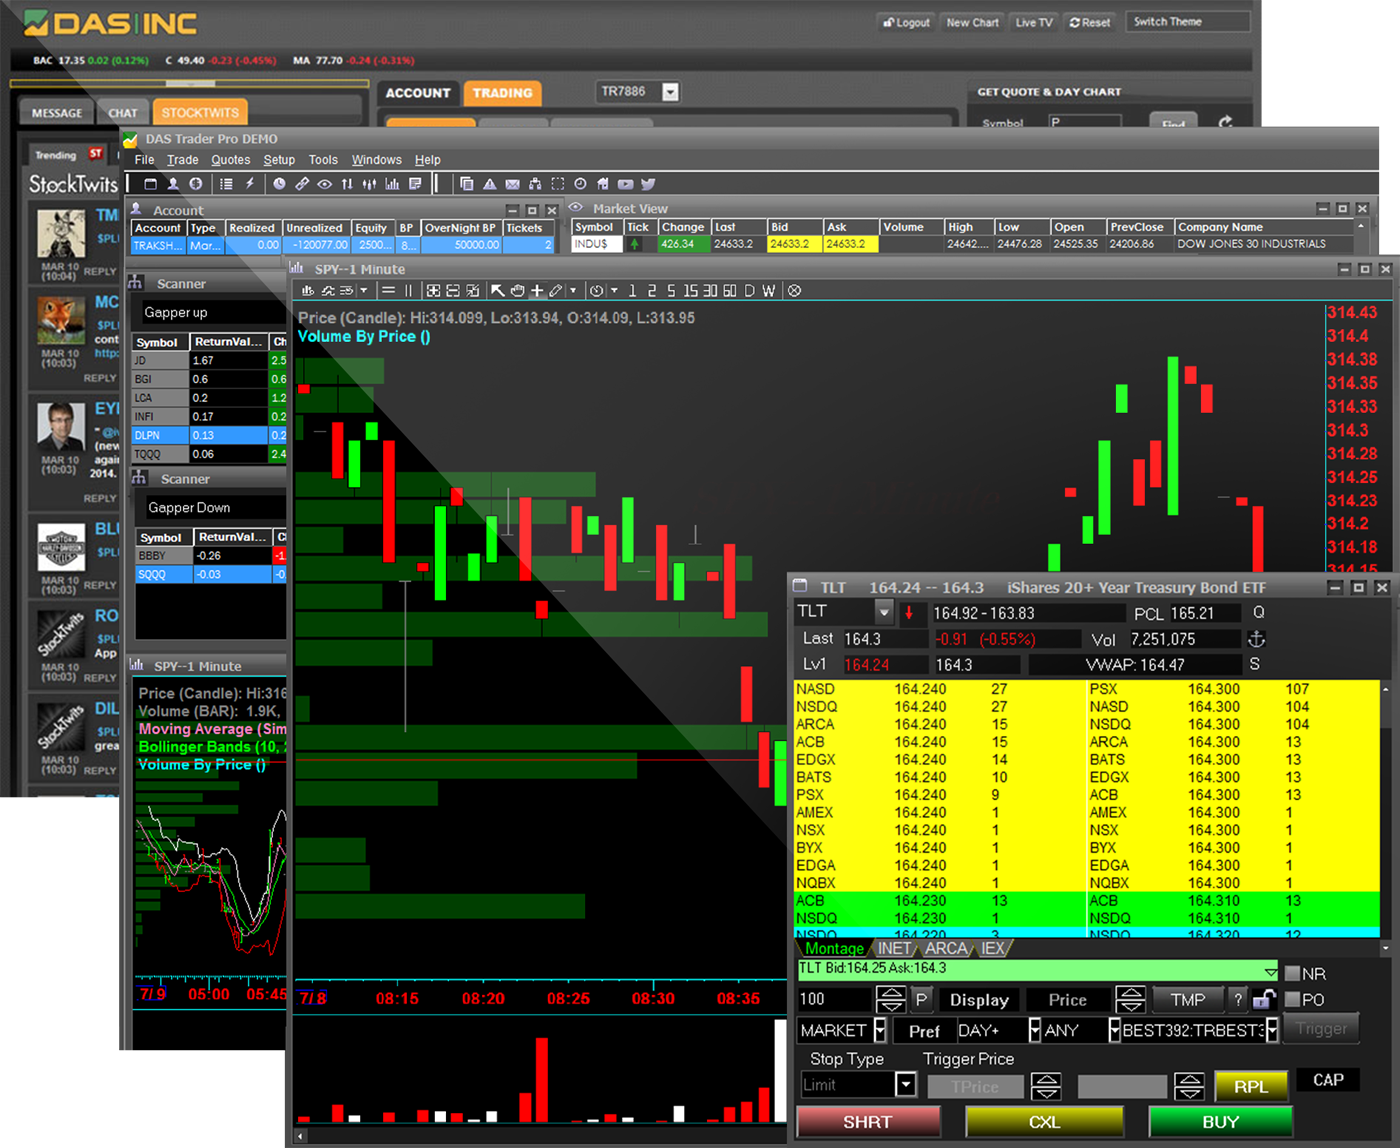Viewport: 1400px width, 1148px height.
Task: Pick the Pencil drawing tool on chart toolbar
Action: (x=556, y=290)
